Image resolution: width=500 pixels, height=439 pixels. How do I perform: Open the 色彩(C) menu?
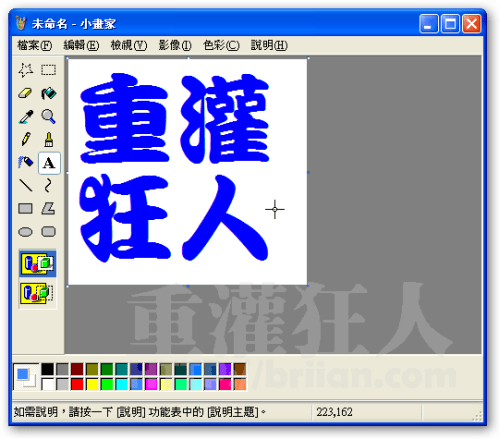coord(221,45)
